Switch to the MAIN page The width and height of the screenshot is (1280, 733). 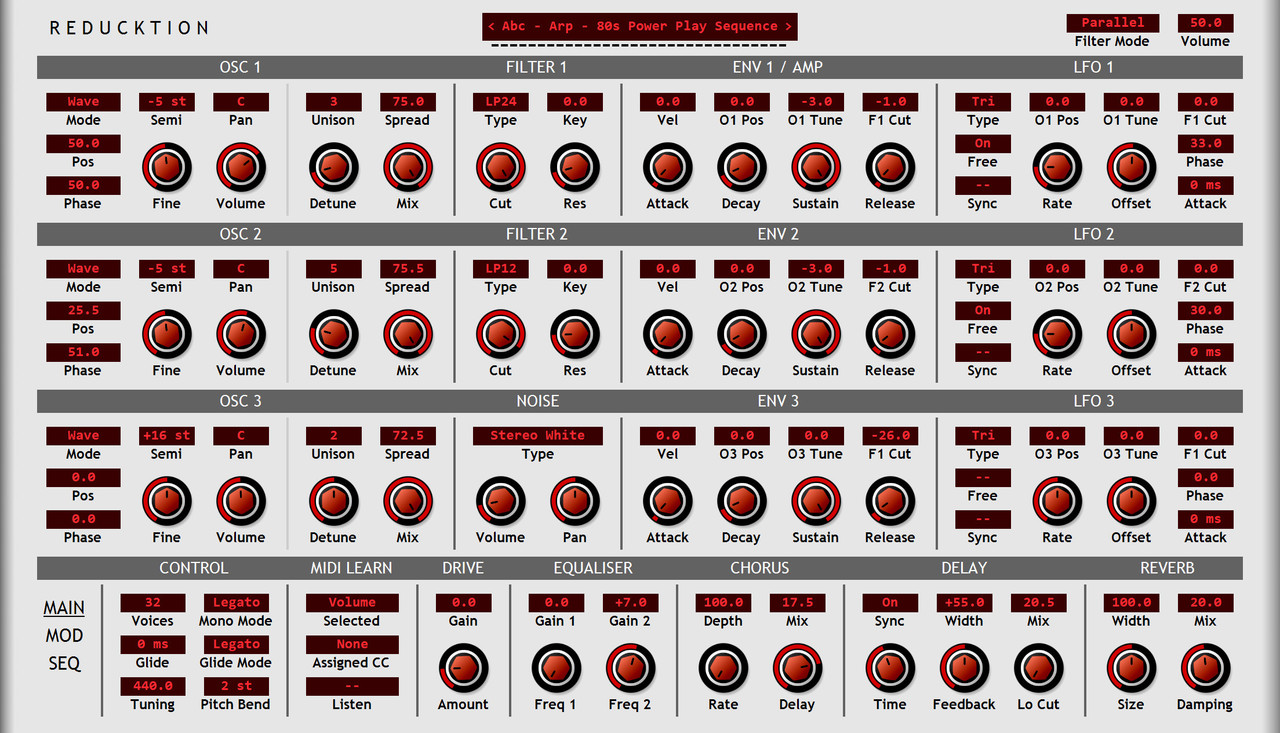click(x=64, y=608)
